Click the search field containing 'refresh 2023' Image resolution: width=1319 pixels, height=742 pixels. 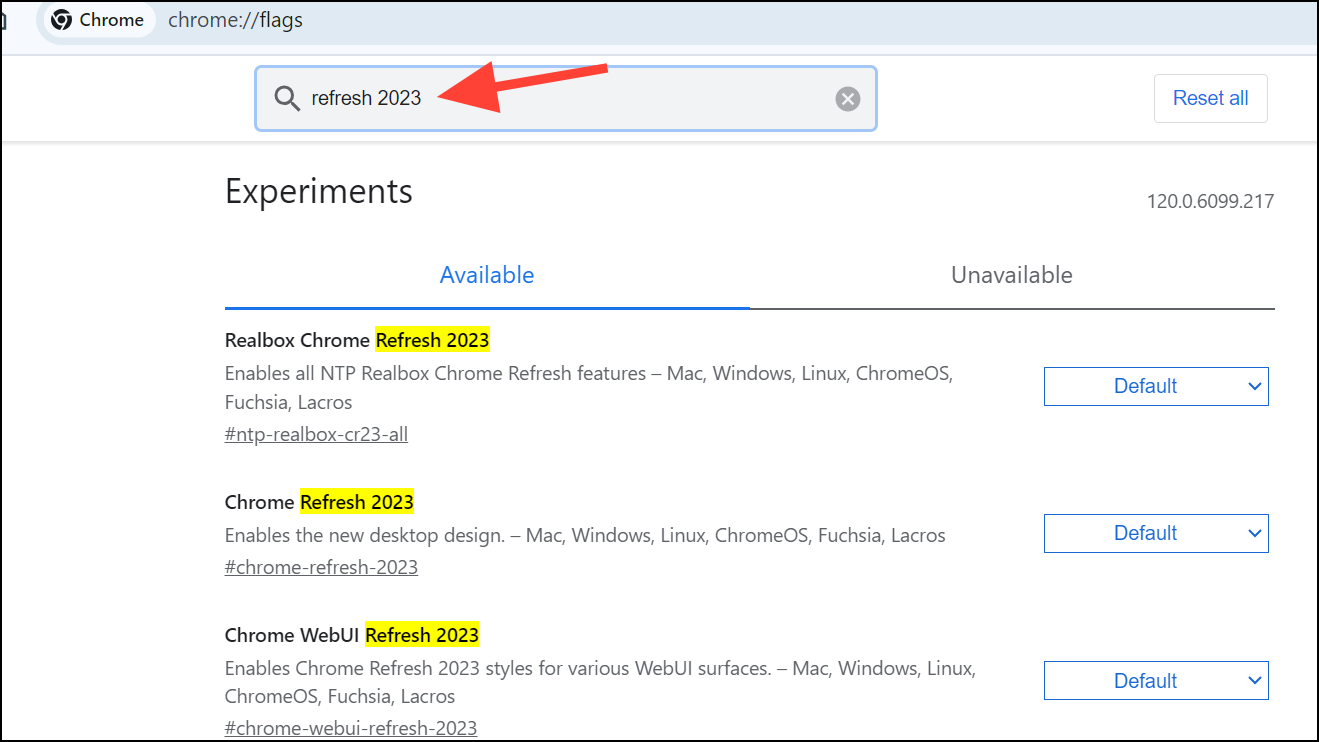(566, 98)
